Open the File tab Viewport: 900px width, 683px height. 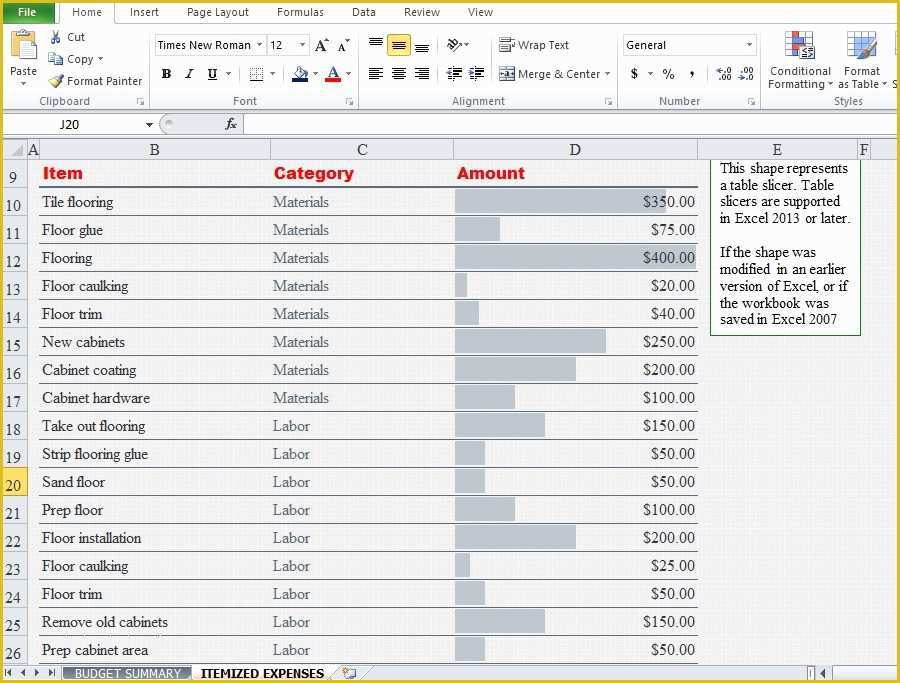pyautogui.click(x=28, y=12)
